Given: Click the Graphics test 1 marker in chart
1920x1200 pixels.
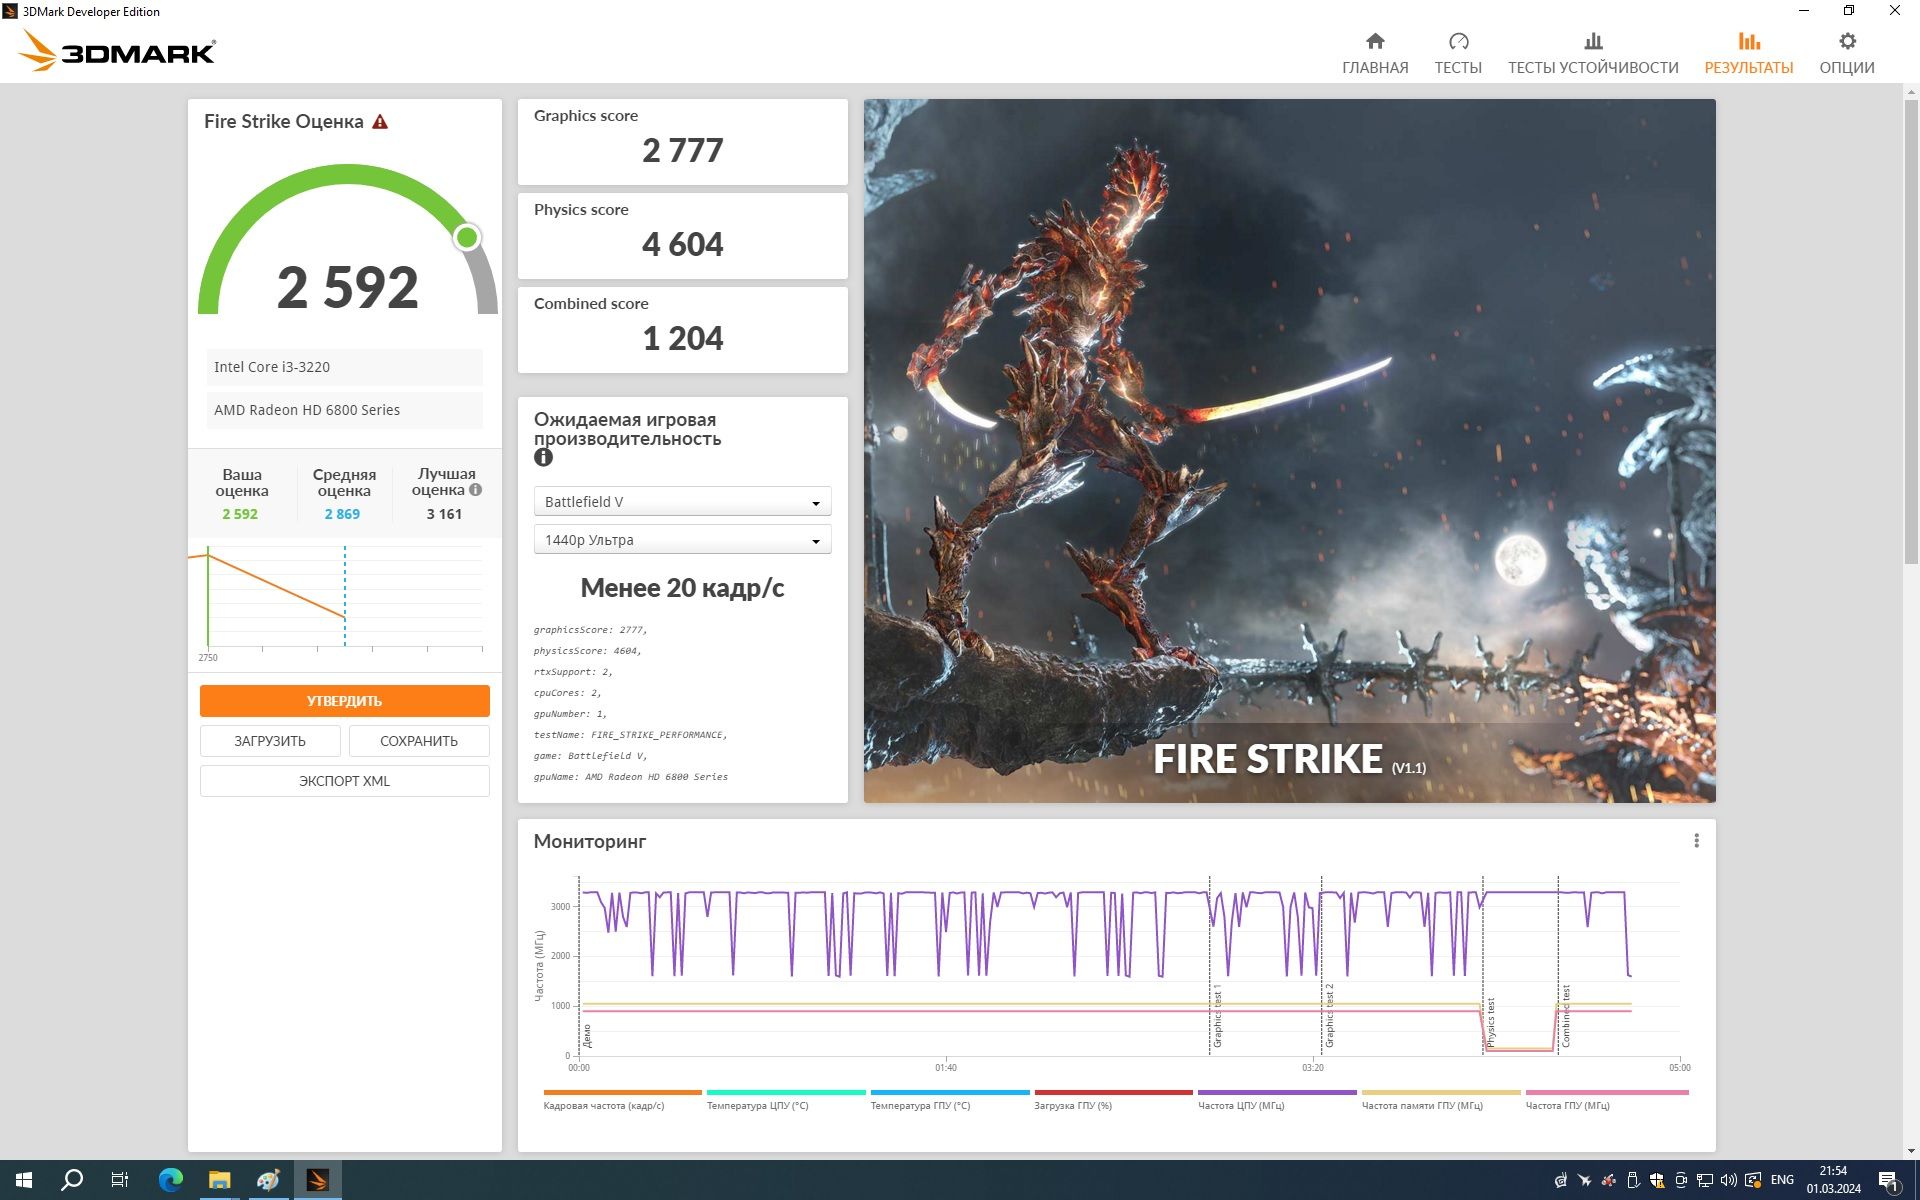Looking at the screenshot, I should click(1217, 1016).
